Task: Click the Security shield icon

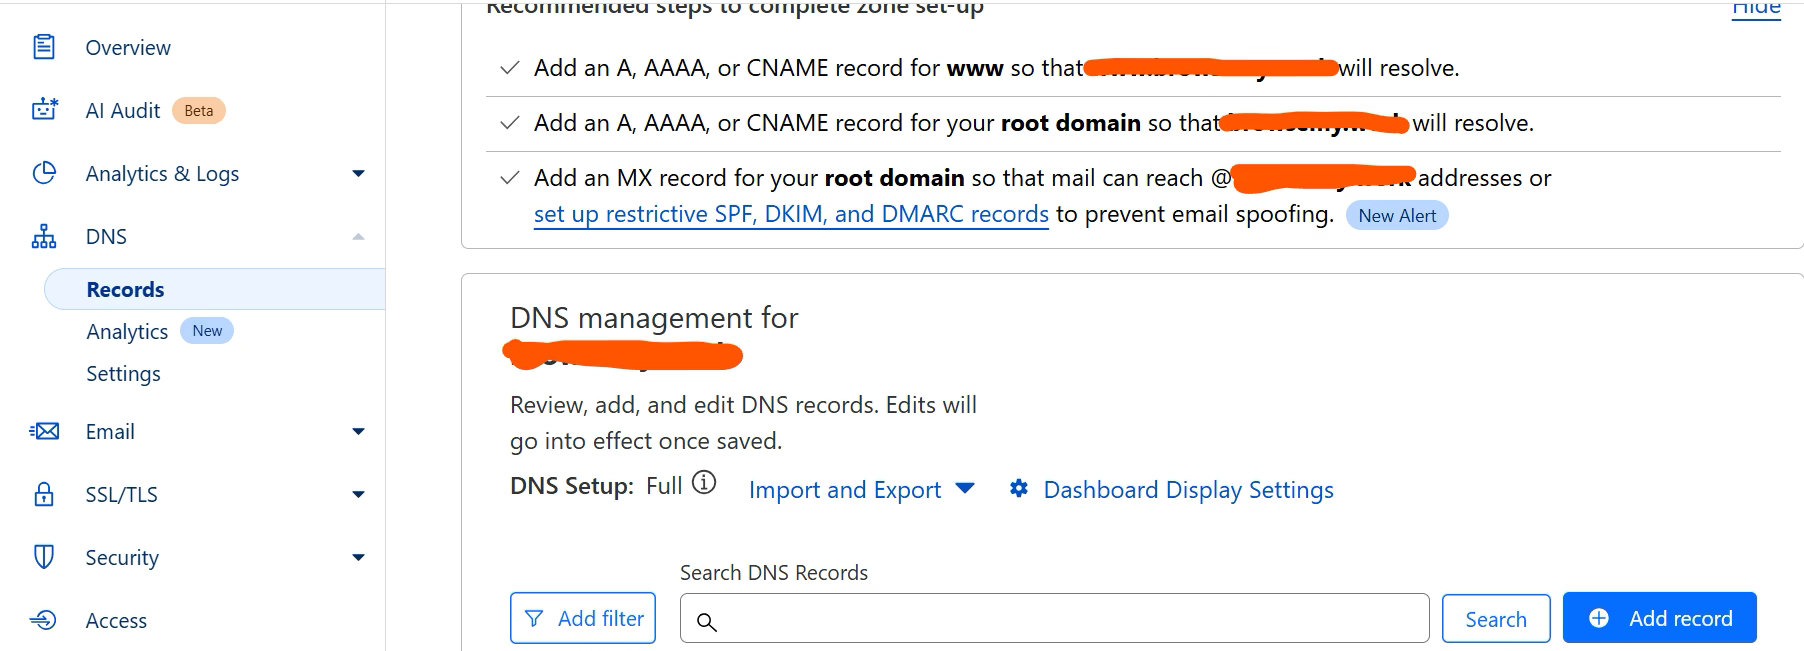Action: click(x=44, y=557)
